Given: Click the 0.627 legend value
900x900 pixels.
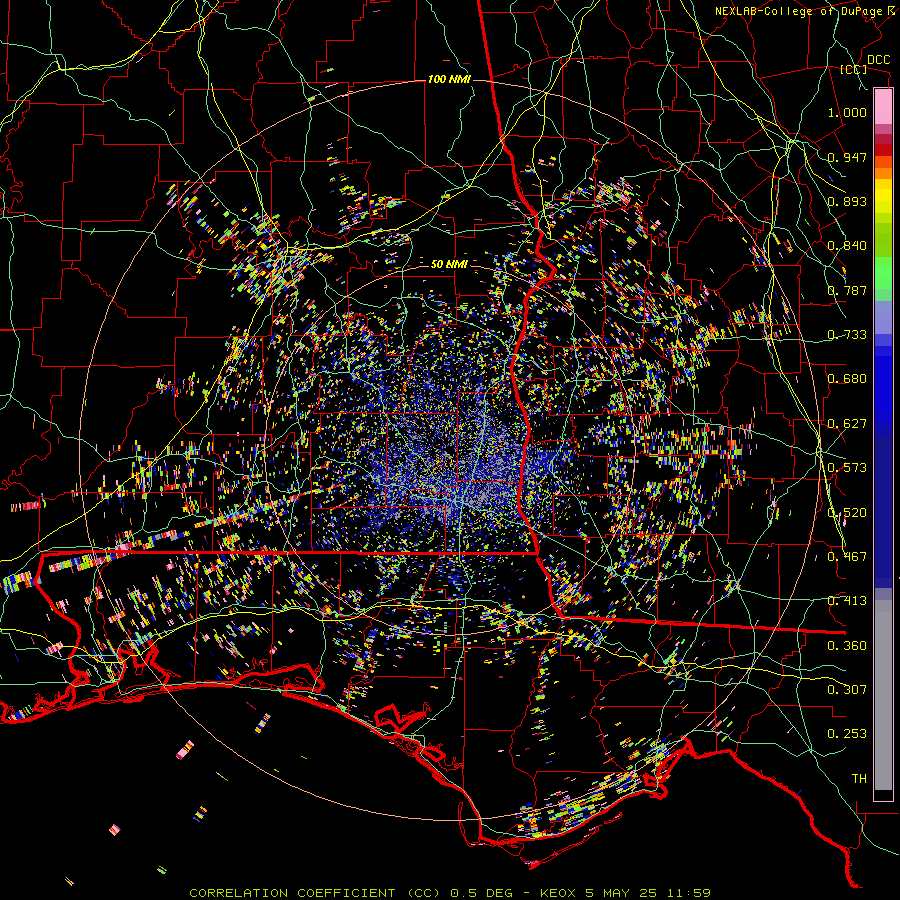Looking at the screenshot, I should tap(847, 424).
